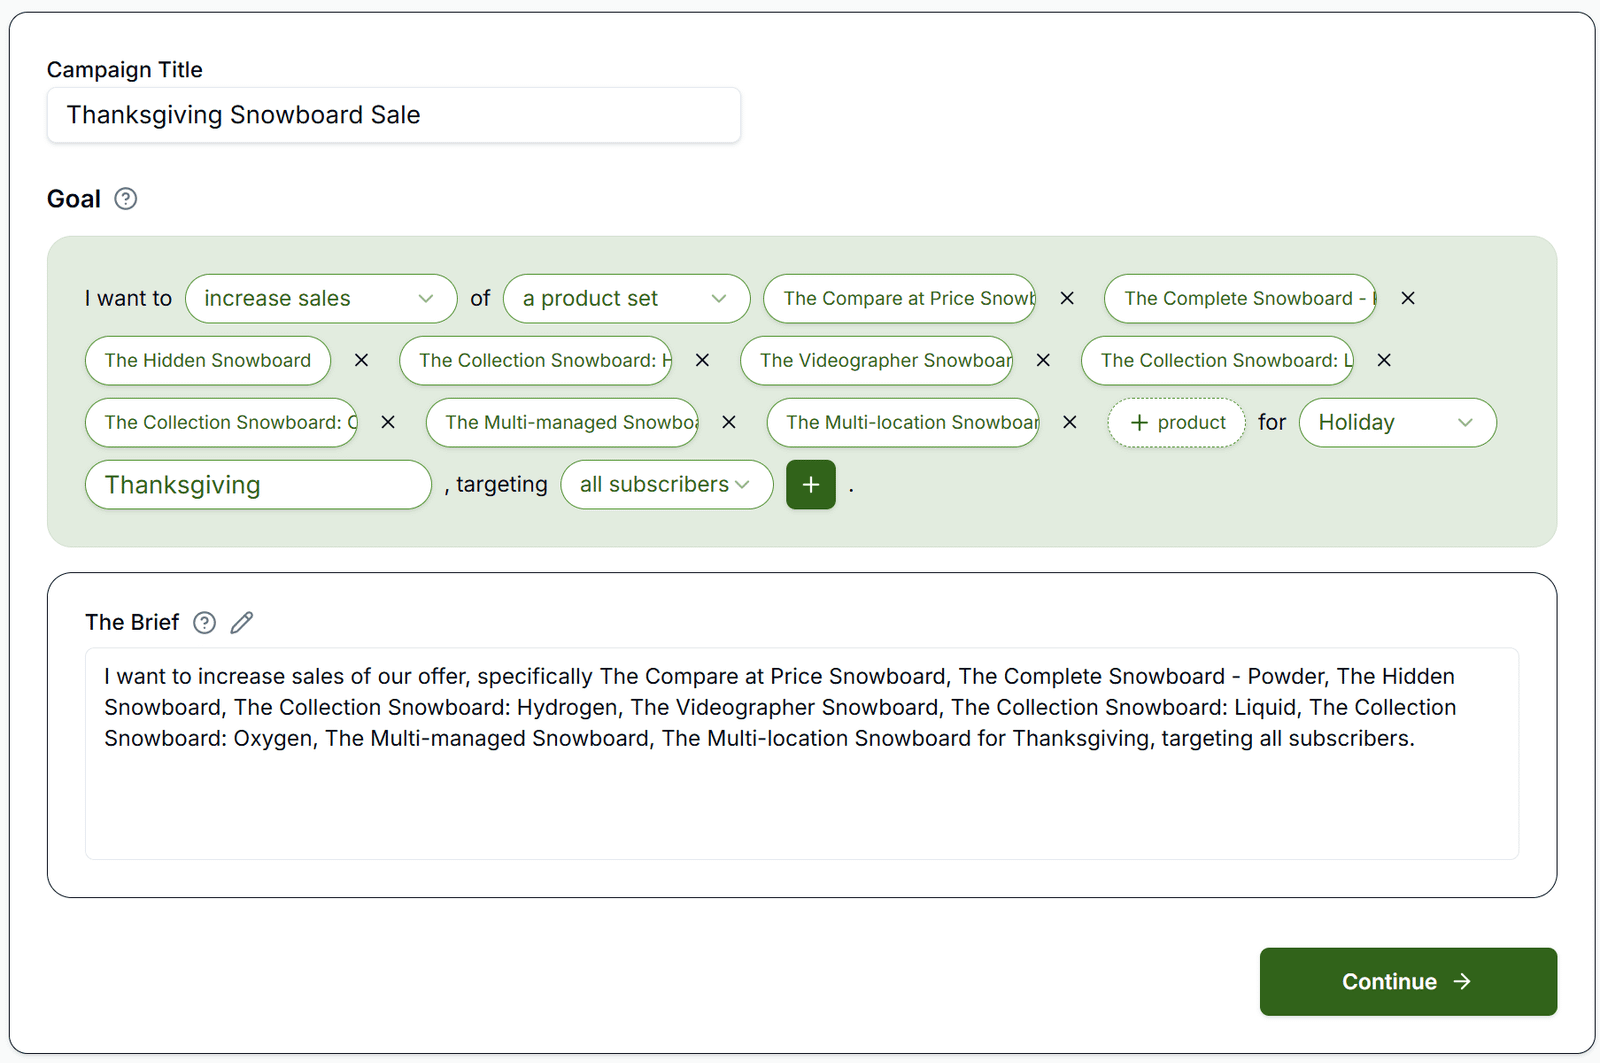The height and width of the screenshot is (1063, 1600).
Task: Click the pencil edit icon beside The Brief
Action: tap(242, 623)
